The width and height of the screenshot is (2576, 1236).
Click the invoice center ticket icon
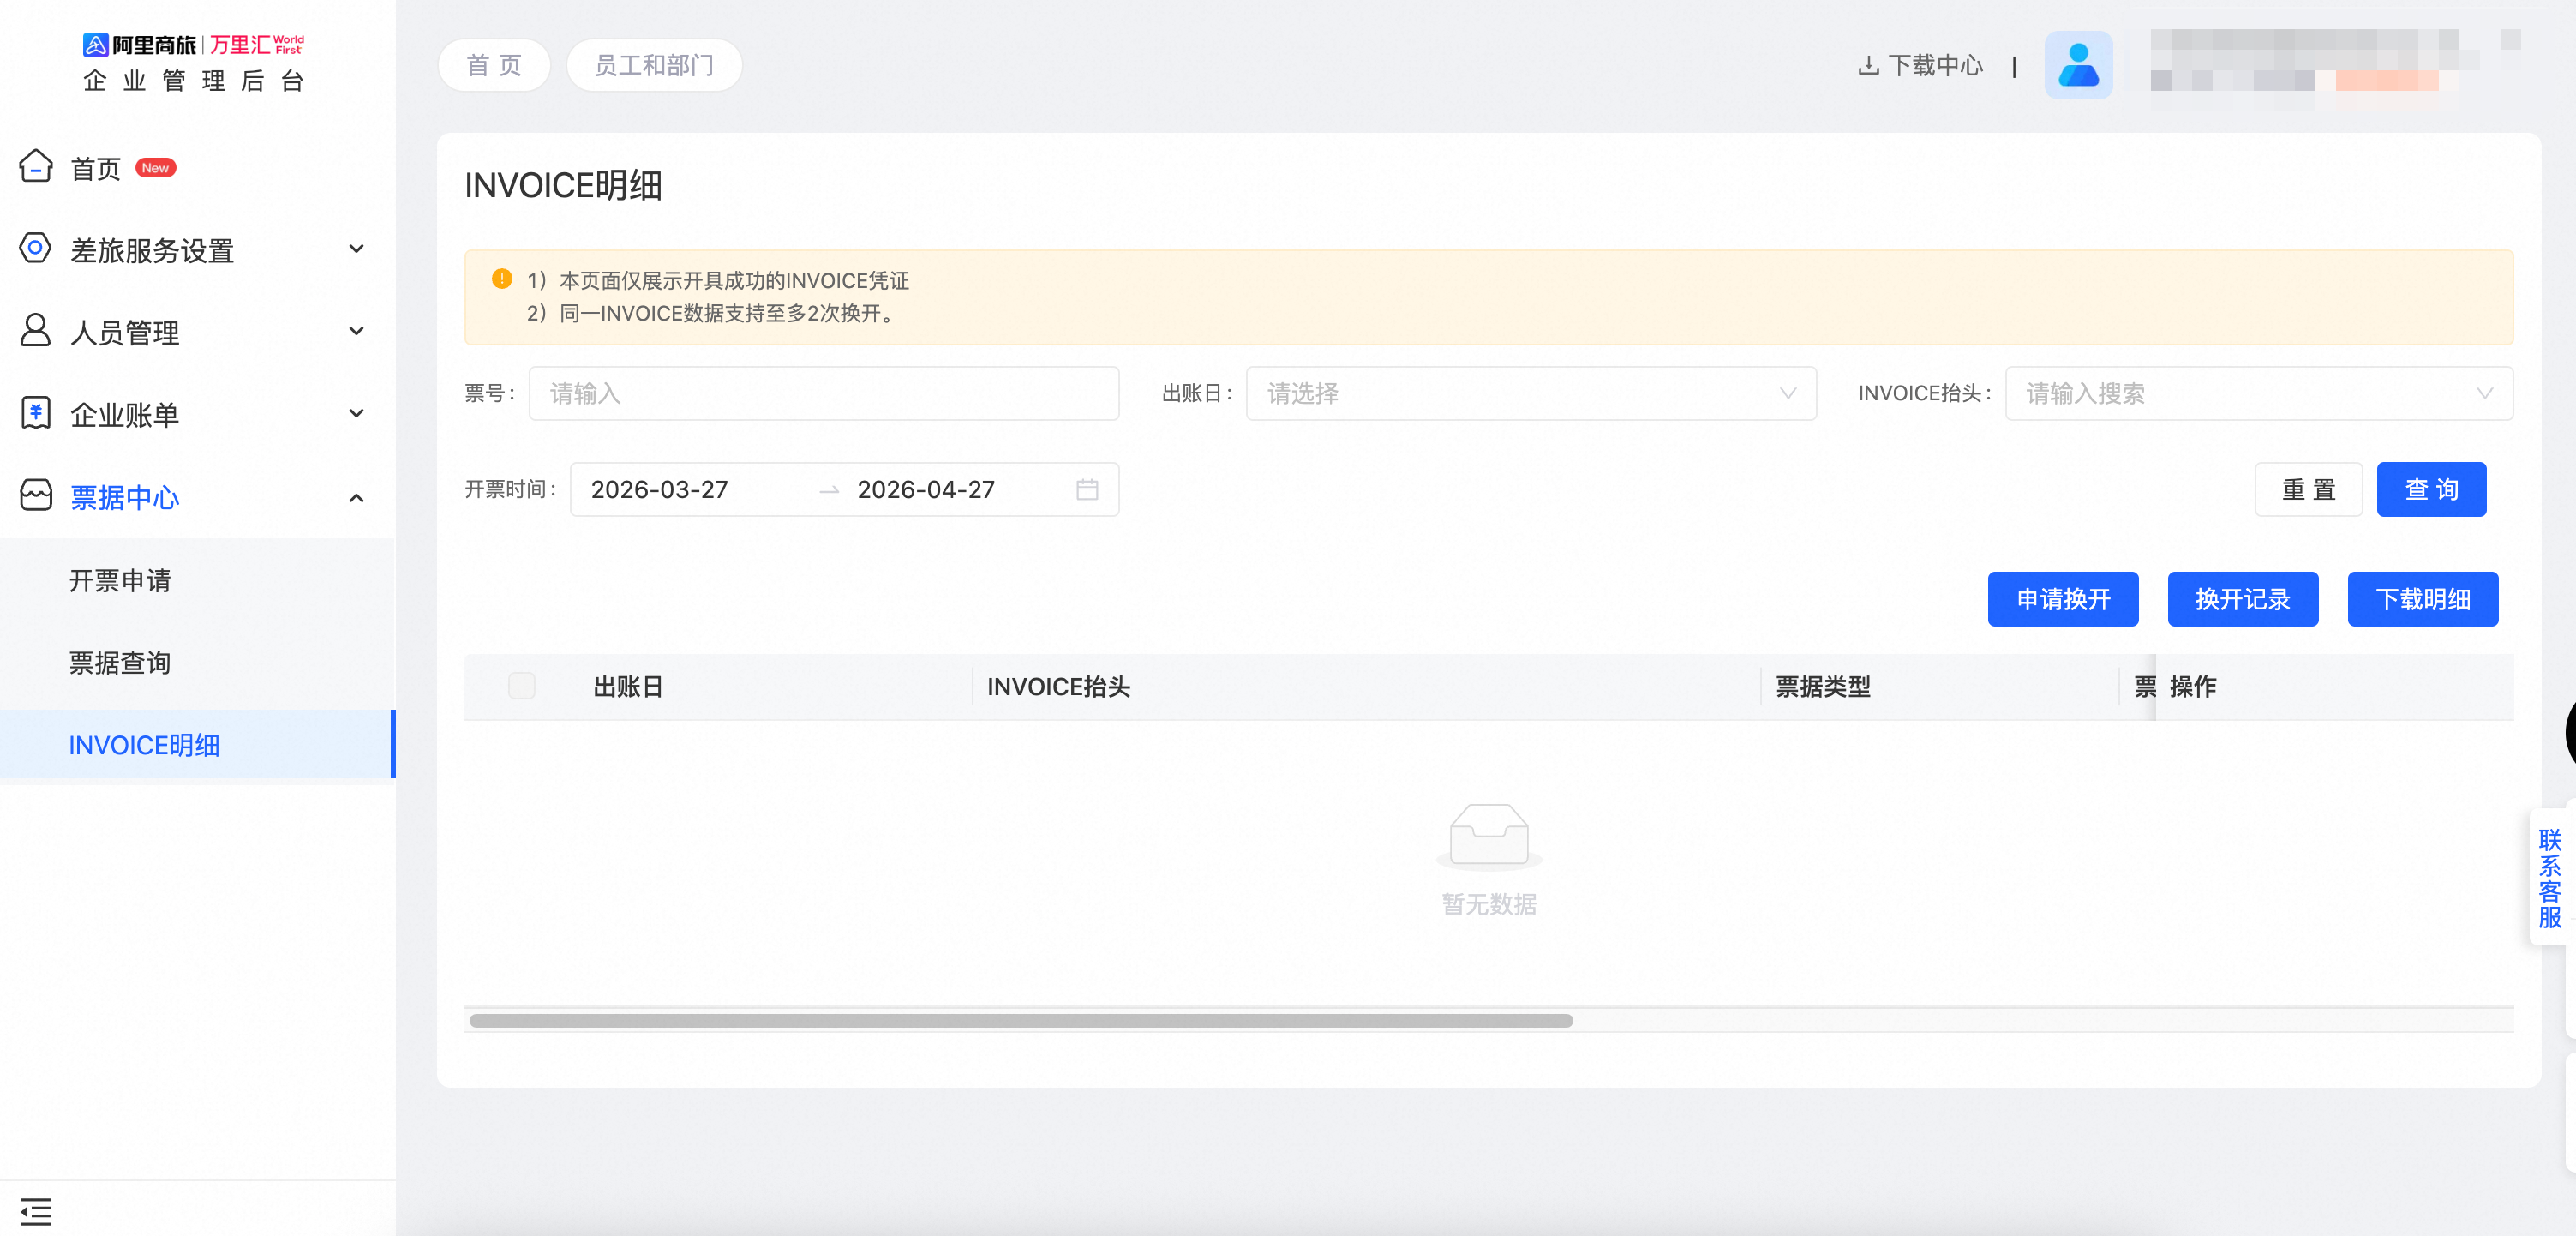pos(36,495)
